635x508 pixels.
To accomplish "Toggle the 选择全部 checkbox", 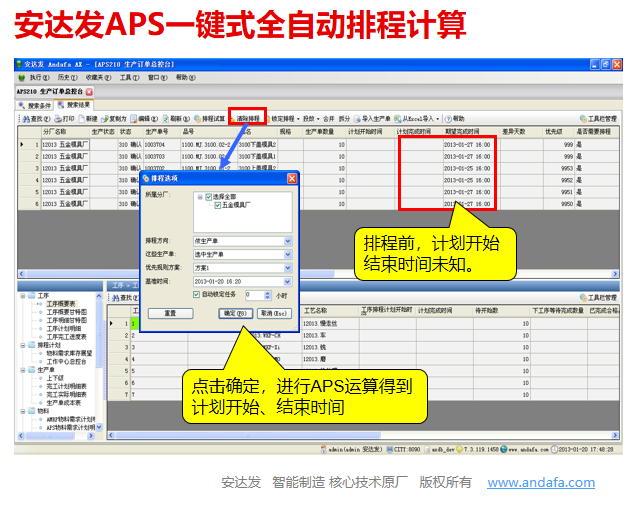I will (x=209, y=197).
